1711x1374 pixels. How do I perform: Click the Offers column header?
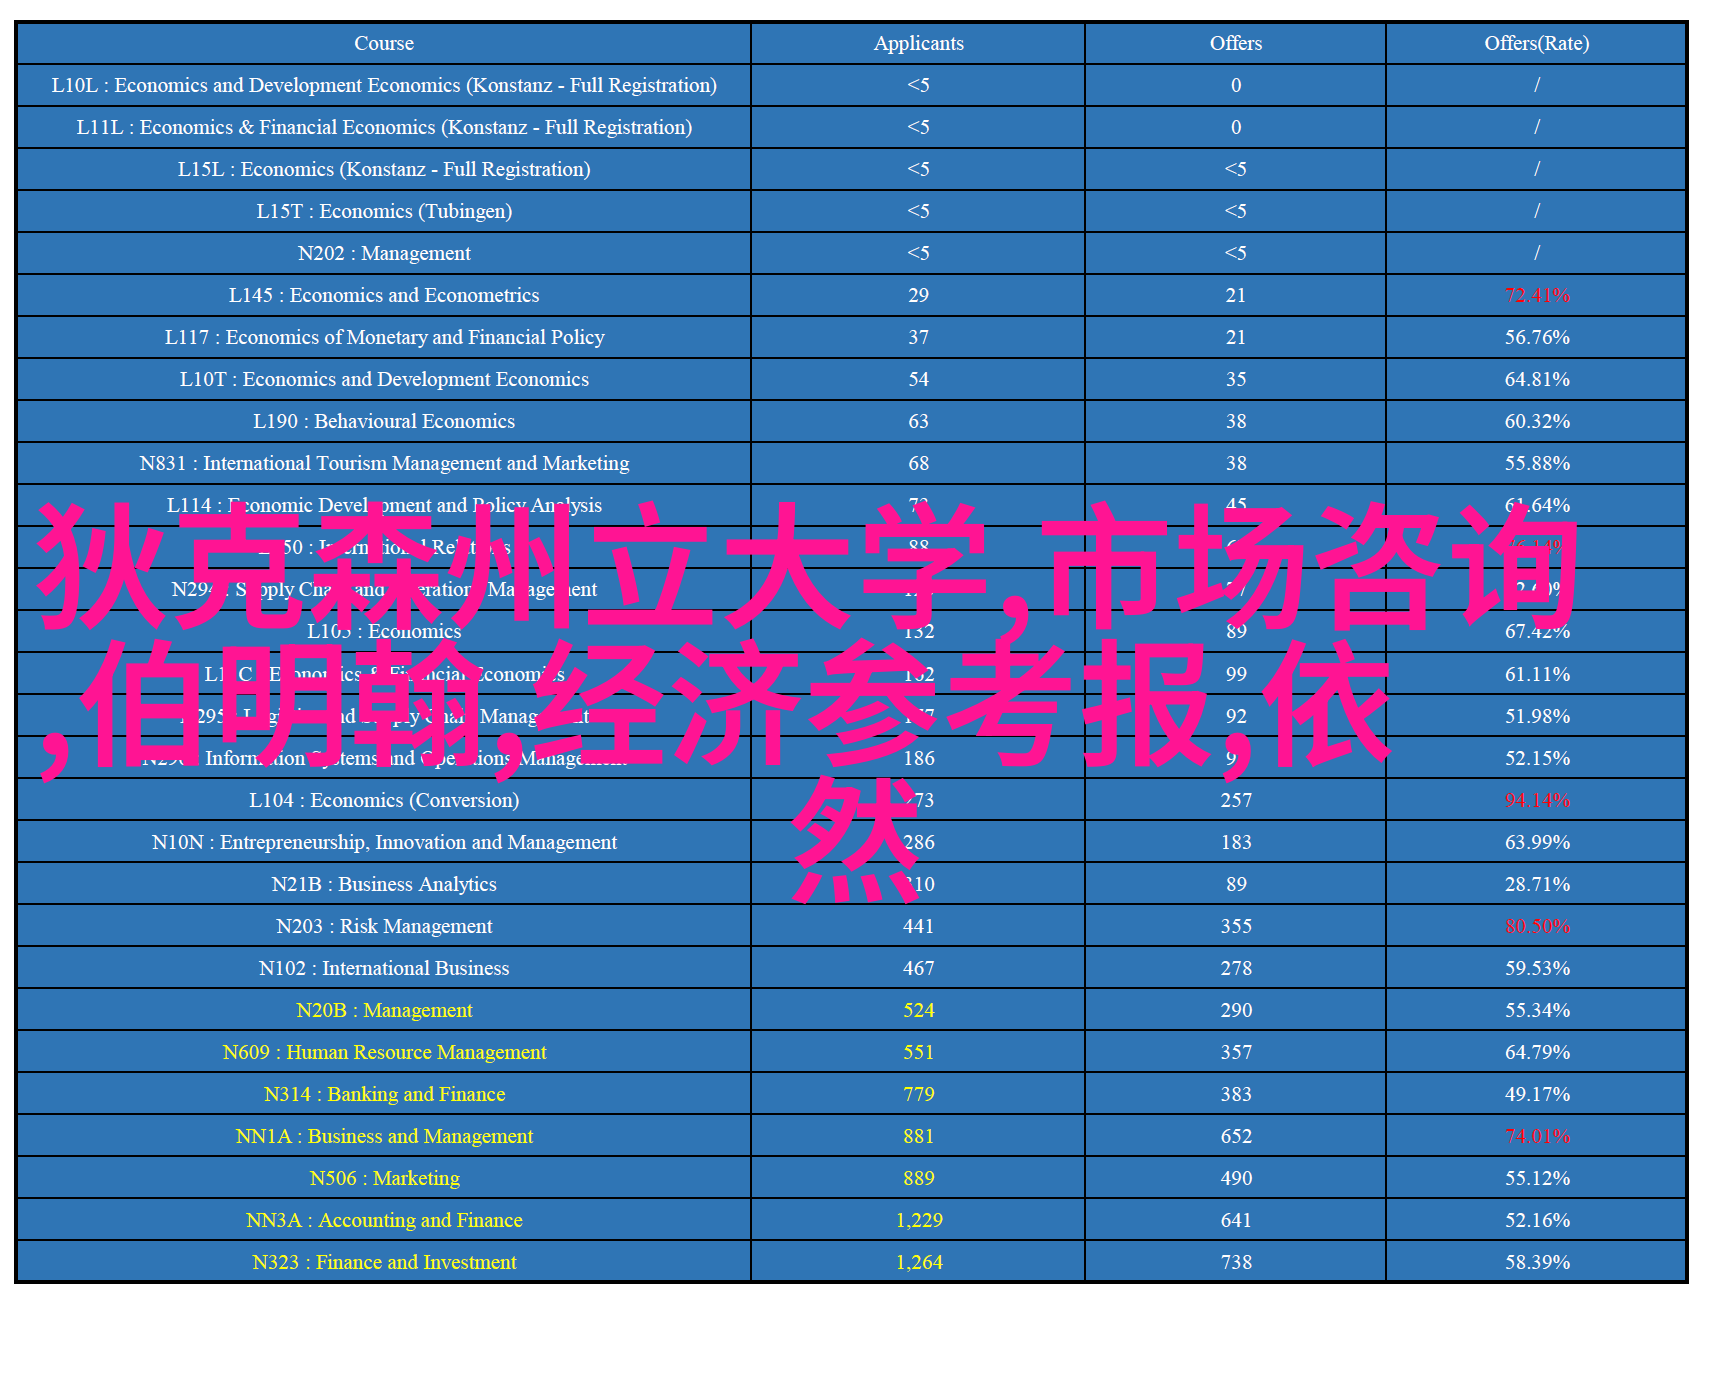pos(1236,43)
